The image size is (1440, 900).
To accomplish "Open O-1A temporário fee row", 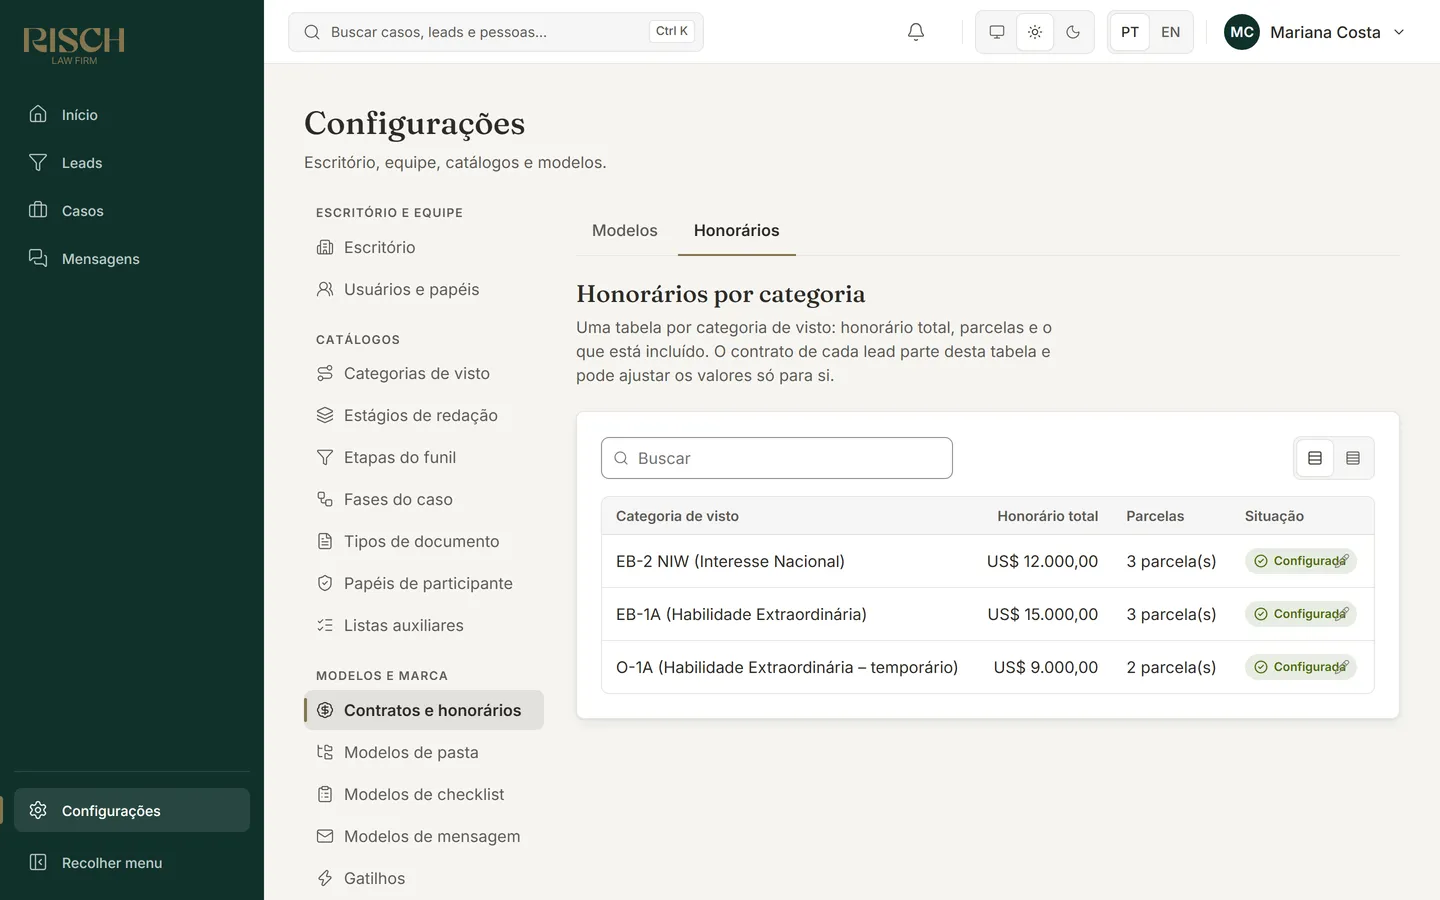I will [988, 667].
